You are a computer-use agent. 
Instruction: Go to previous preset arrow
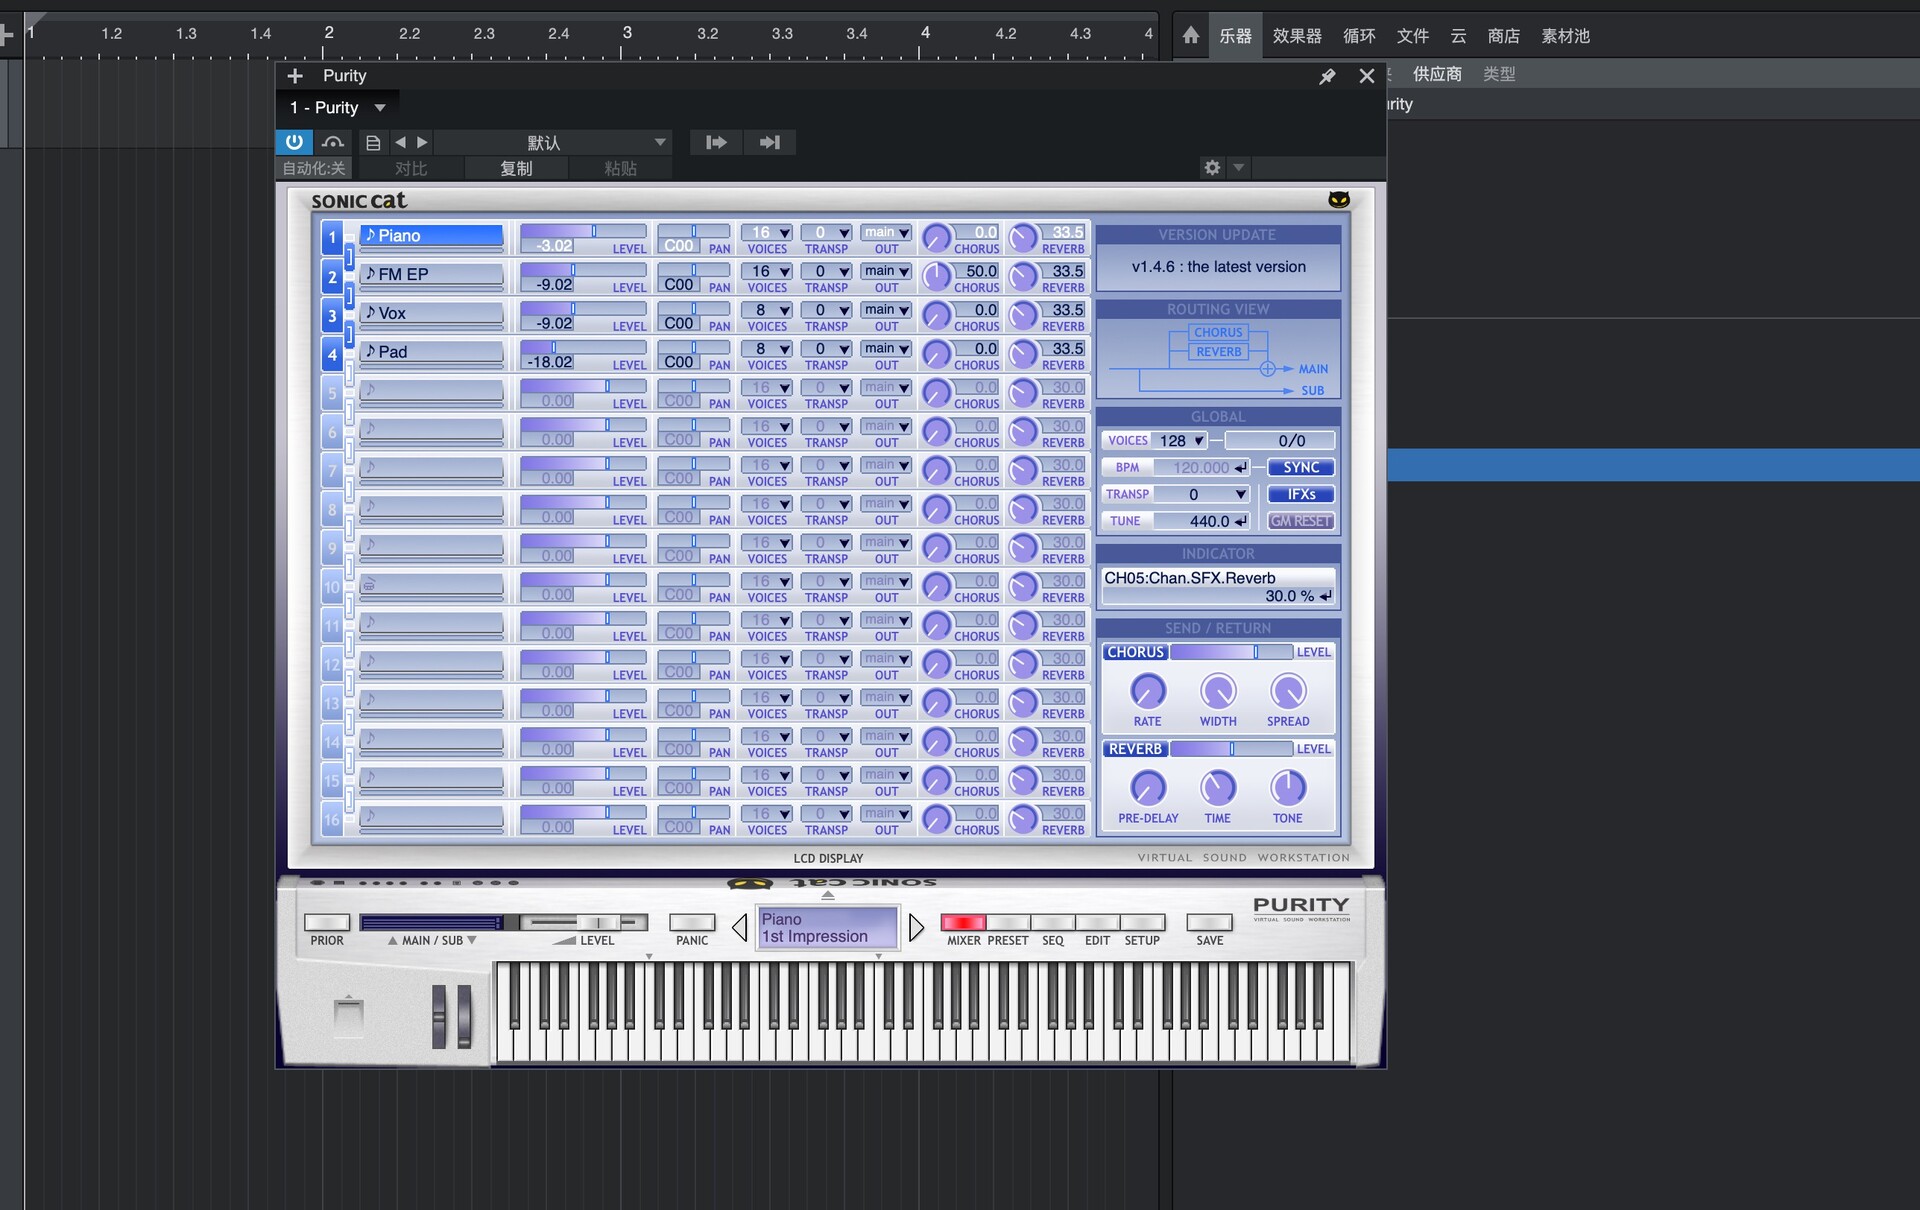click(401, 142)
